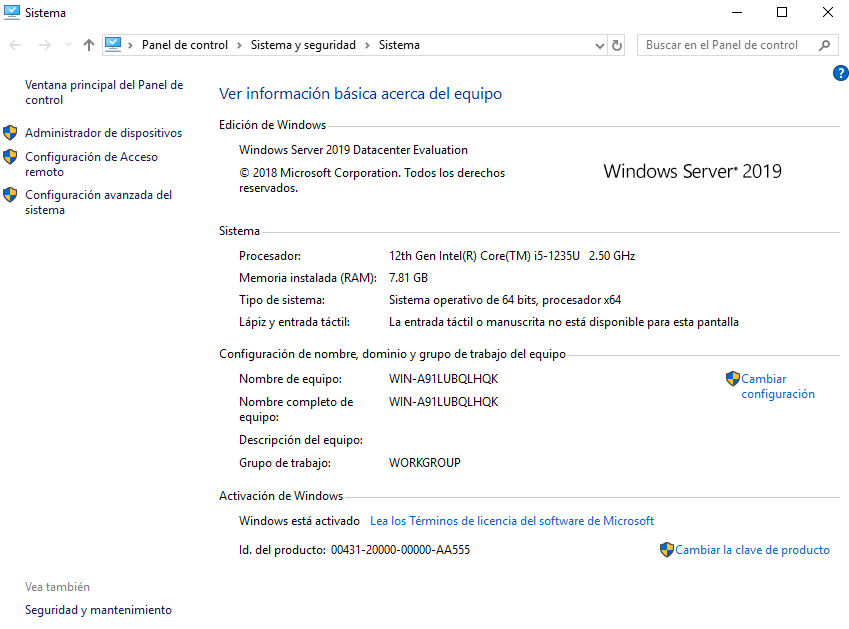849x629 pixels.
Task: Click the Windows Server 2019 Datacenter Evaluation text
Action: click(353, 150)
